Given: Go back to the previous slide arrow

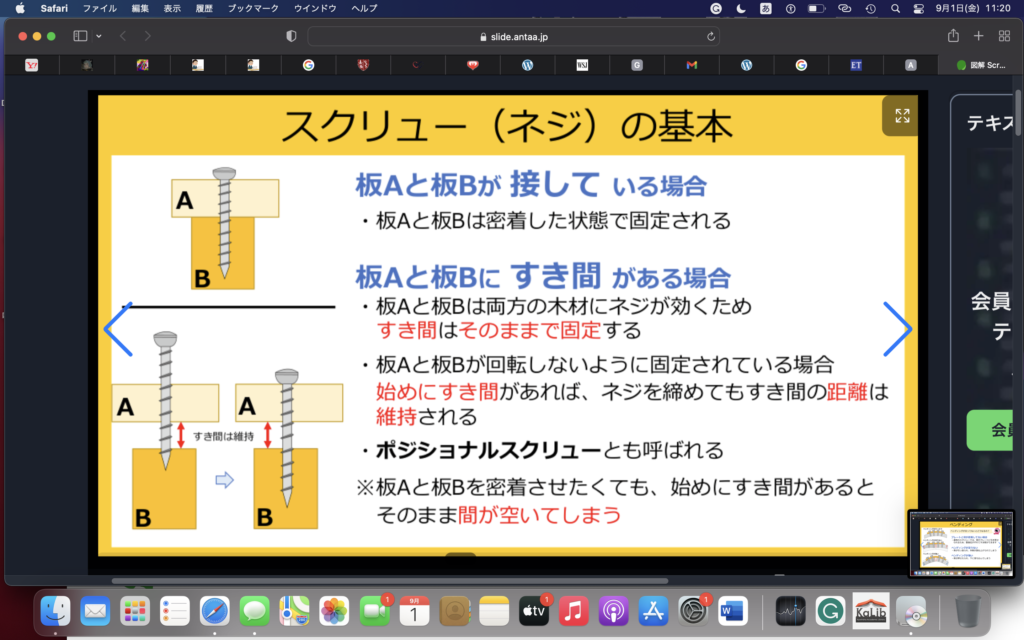Looking at the screenshot, I should [119, 329].
